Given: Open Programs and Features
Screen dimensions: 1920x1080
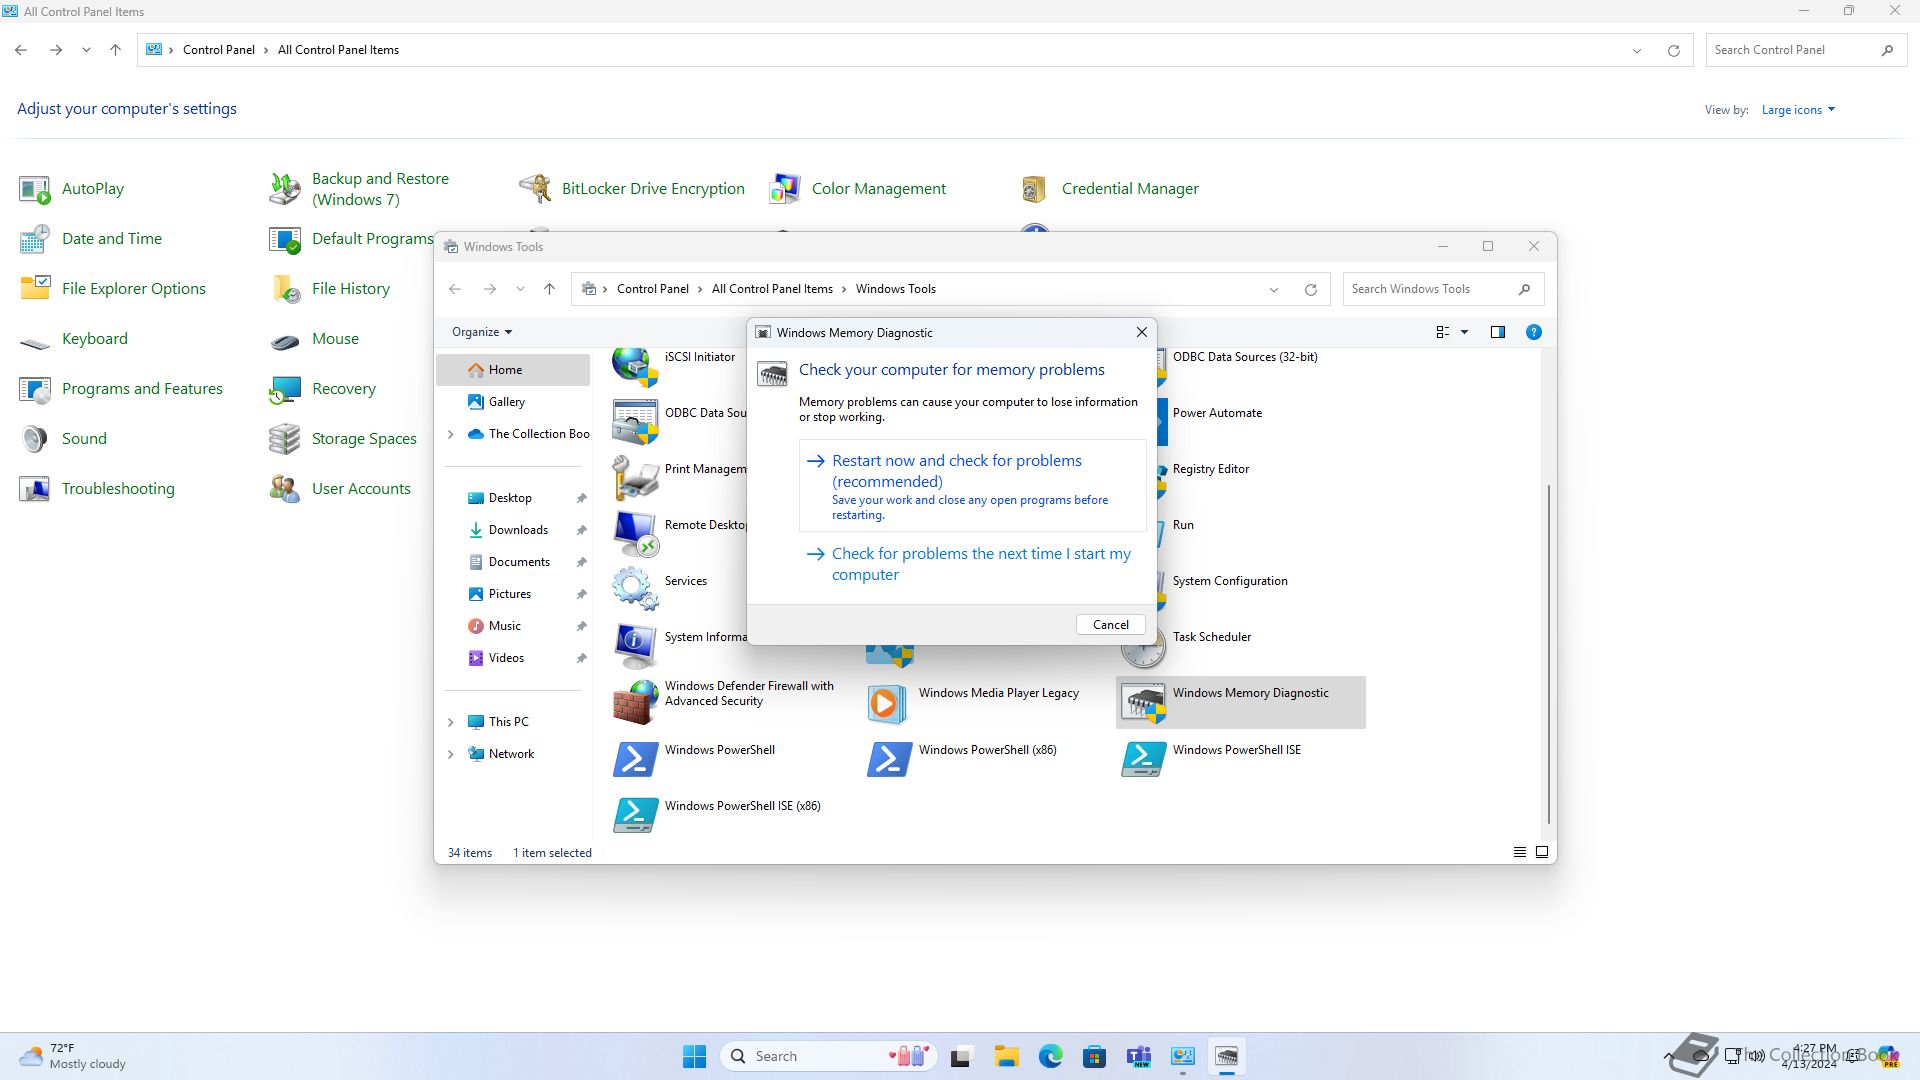Looking at the screenshot, I should (121, 389).
